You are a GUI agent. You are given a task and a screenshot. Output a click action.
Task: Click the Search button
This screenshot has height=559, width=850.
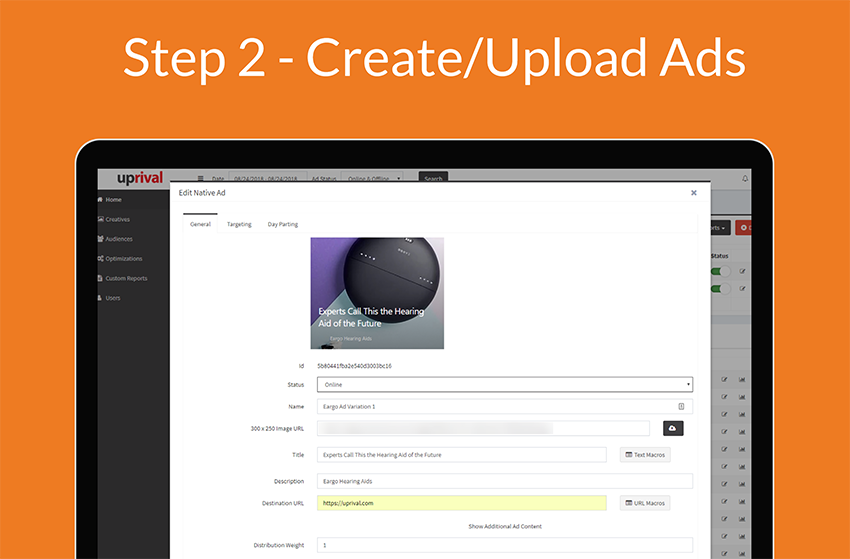[x=433, y=177]
